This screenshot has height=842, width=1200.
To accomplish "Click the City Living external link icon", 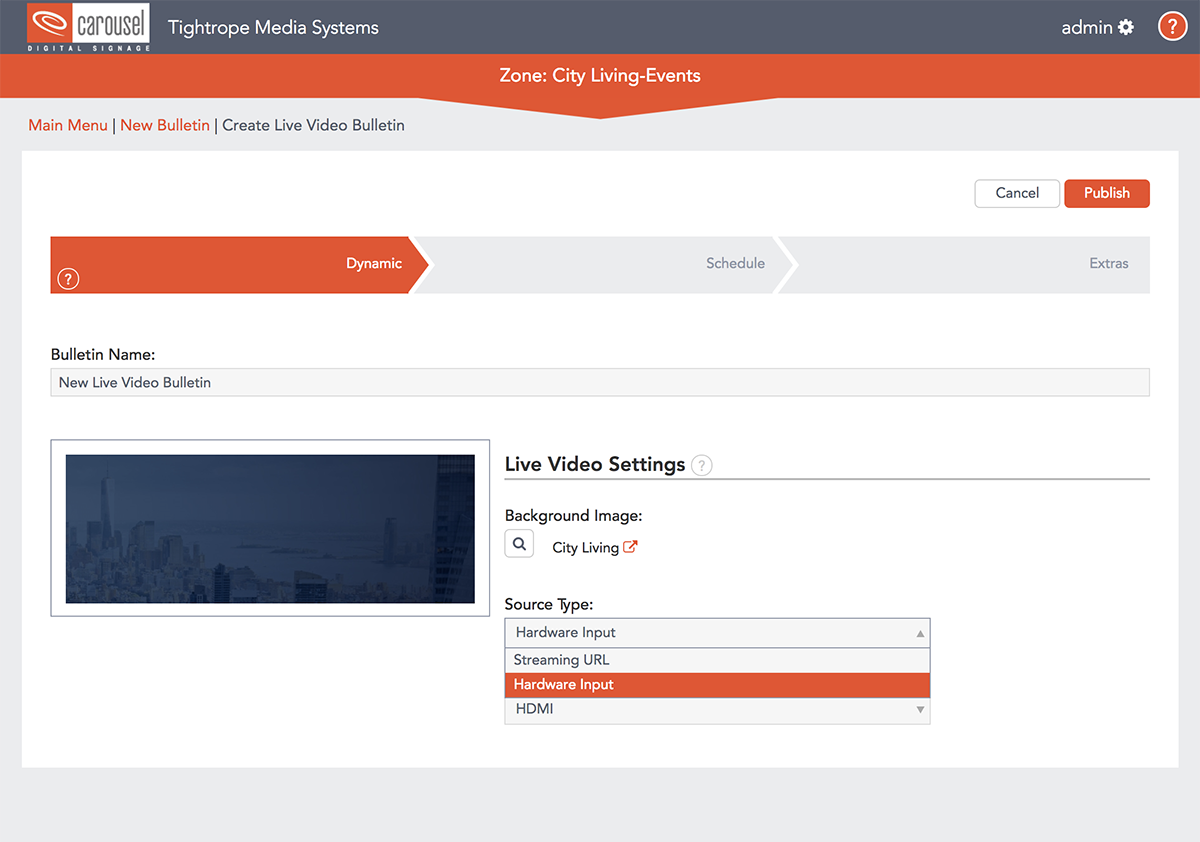I will click(631, 546).
